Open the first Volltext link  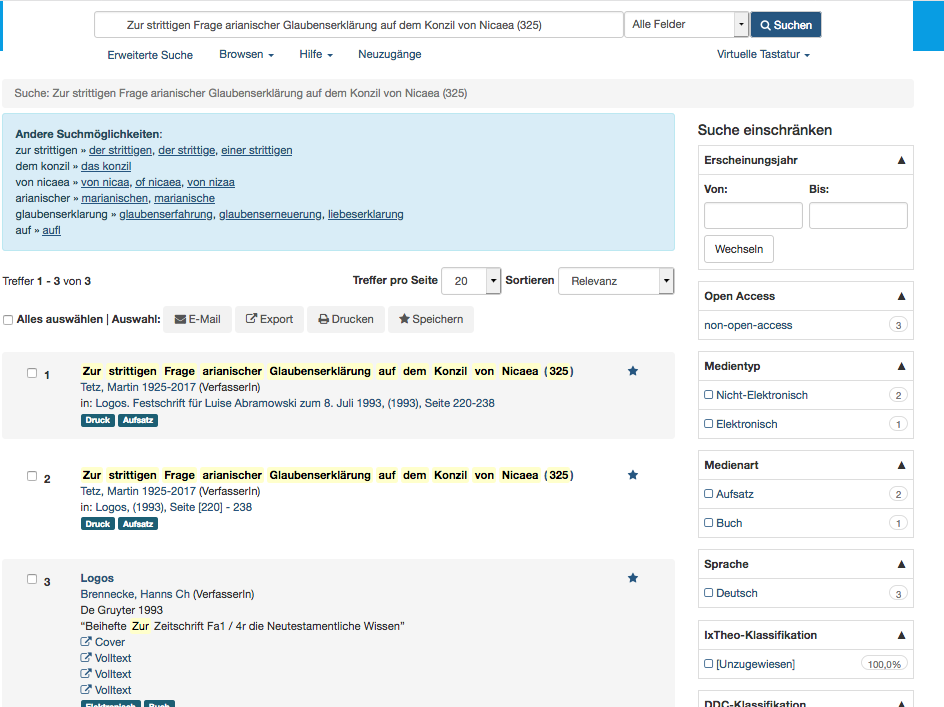point(106,658)
